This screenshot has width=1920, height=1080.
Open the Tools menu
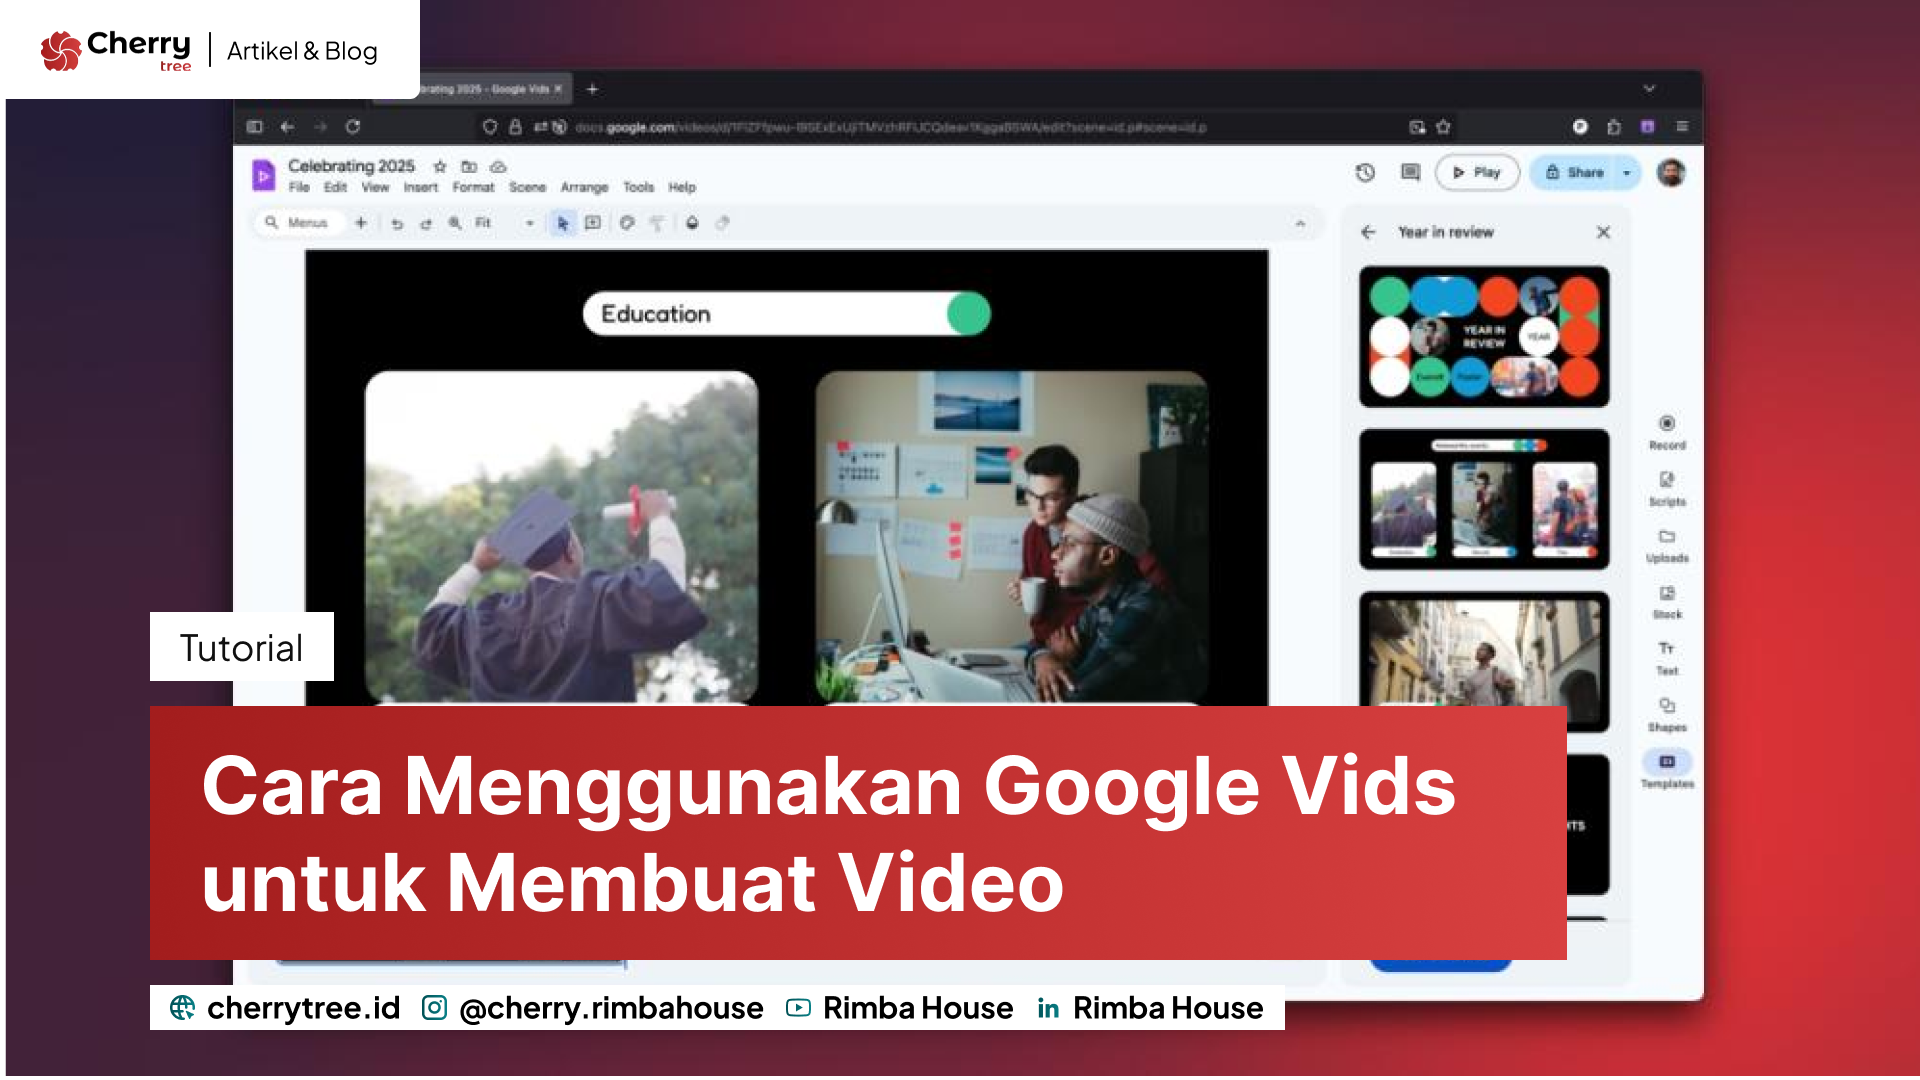[x=638, y=187]
